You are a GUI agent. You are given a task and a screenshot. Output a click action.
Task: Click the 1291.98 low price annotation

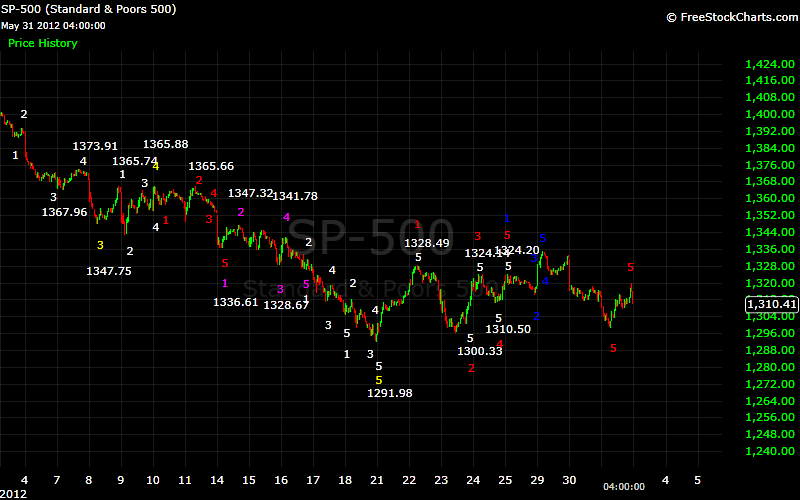pyautogui.click(x=390, y=393)
